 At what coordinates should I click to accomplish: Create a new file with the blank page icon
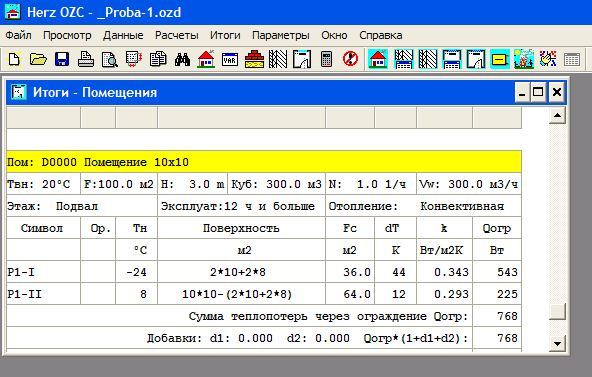14,59
